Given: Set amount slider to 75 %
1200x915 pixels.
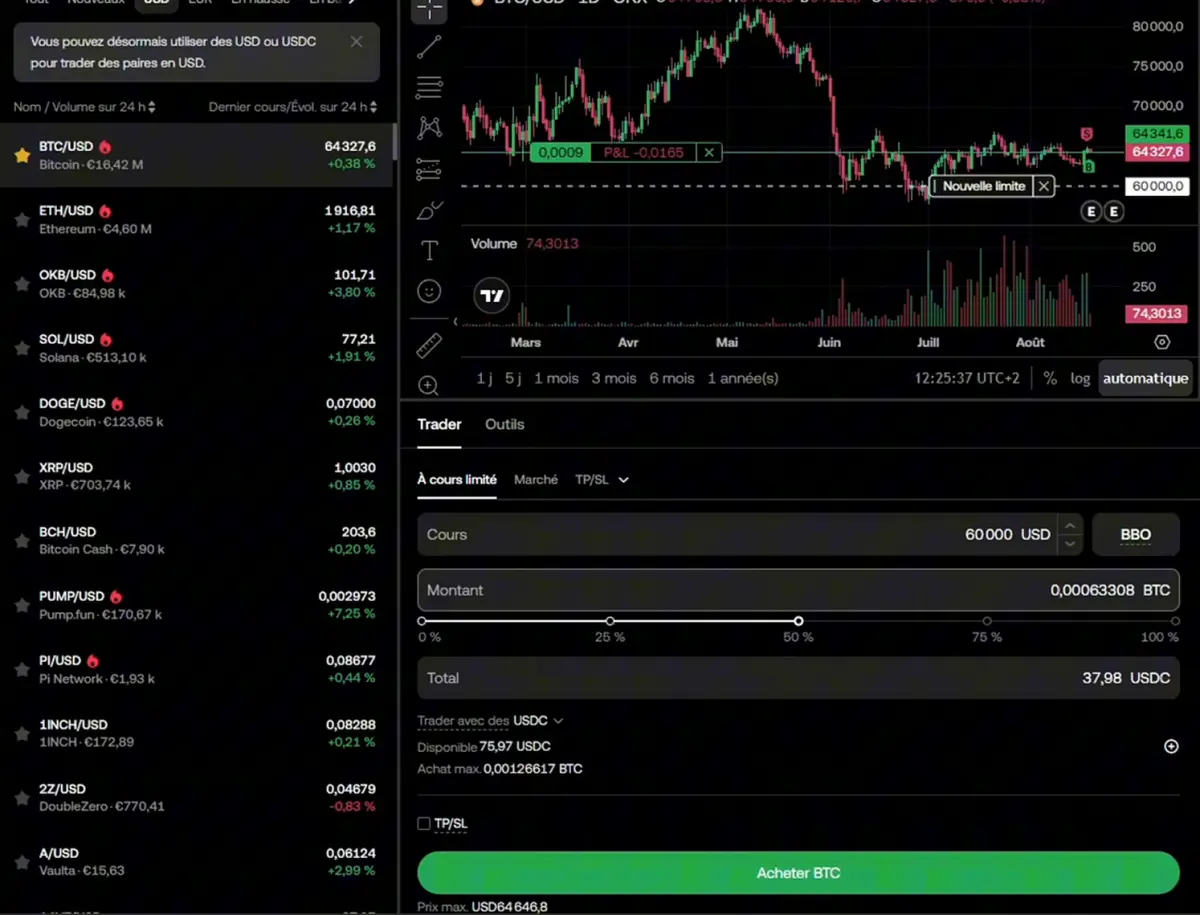Looking at the screenshot, I should pyautogui.click(x=987, y=621).
